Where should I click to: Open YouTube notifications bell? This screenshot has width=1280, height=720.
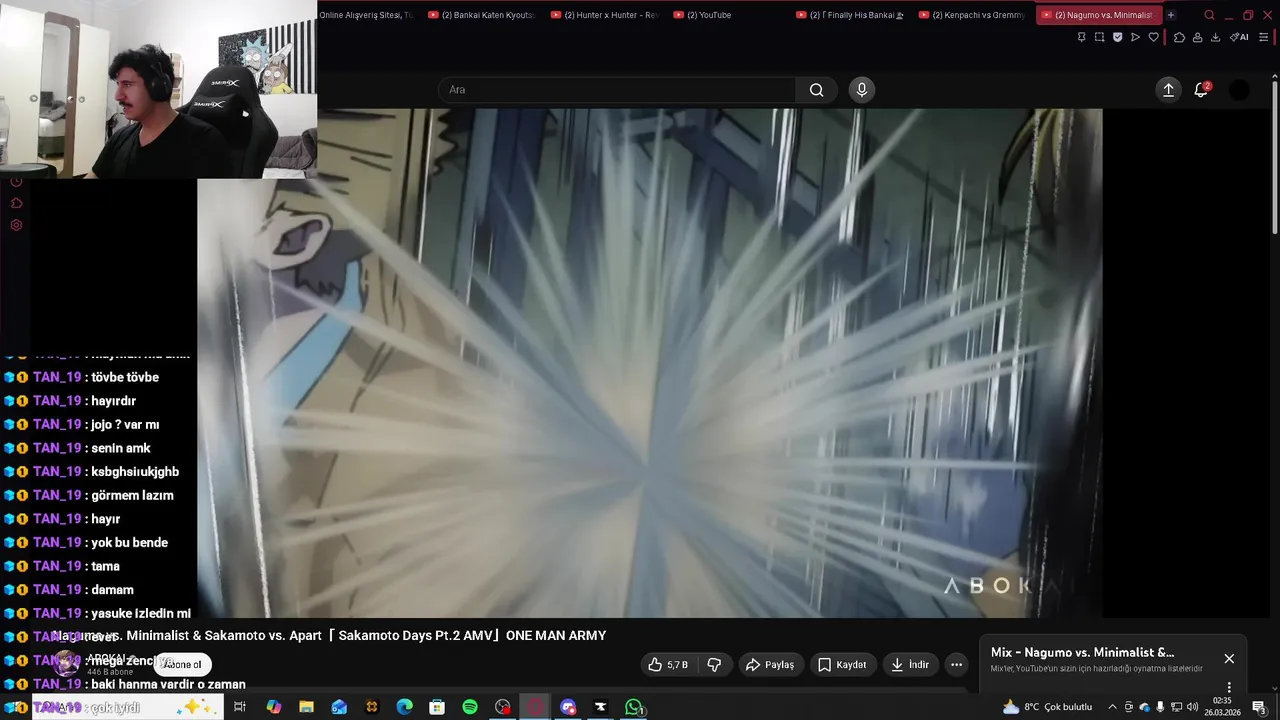click(1202, 90)
